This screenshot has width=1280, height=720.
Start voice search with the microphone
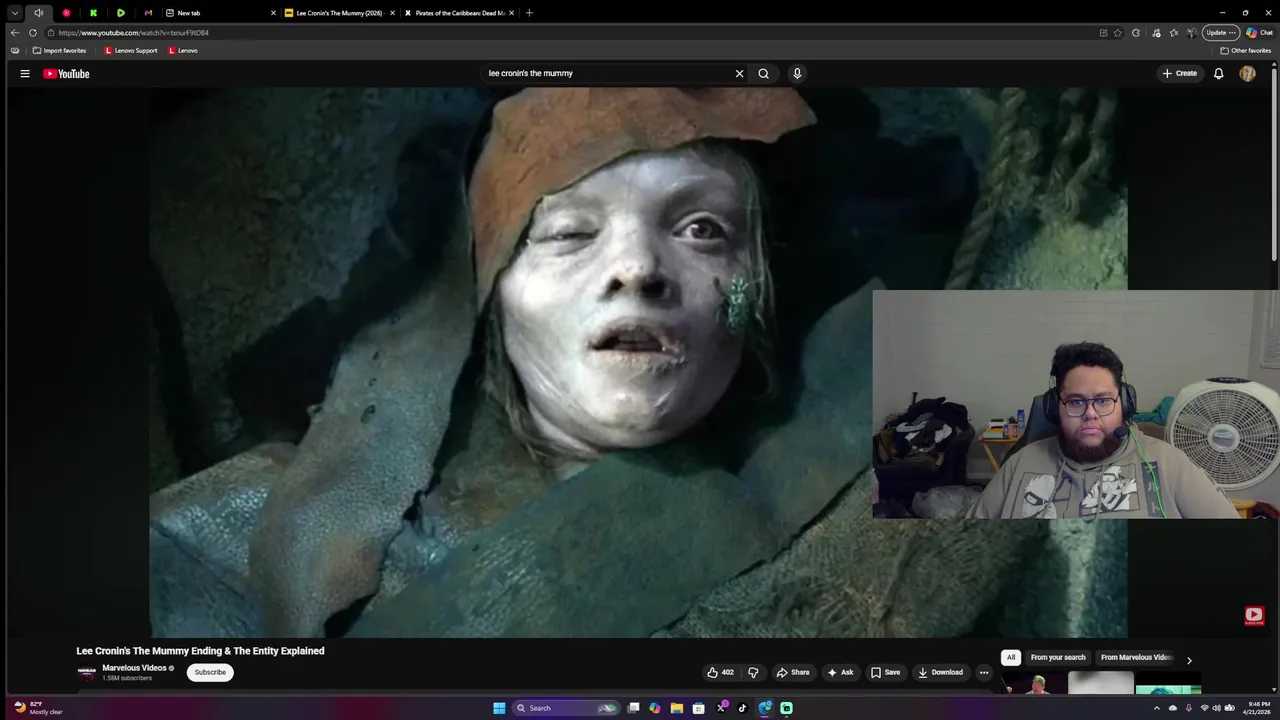click(x=797, y=73)
